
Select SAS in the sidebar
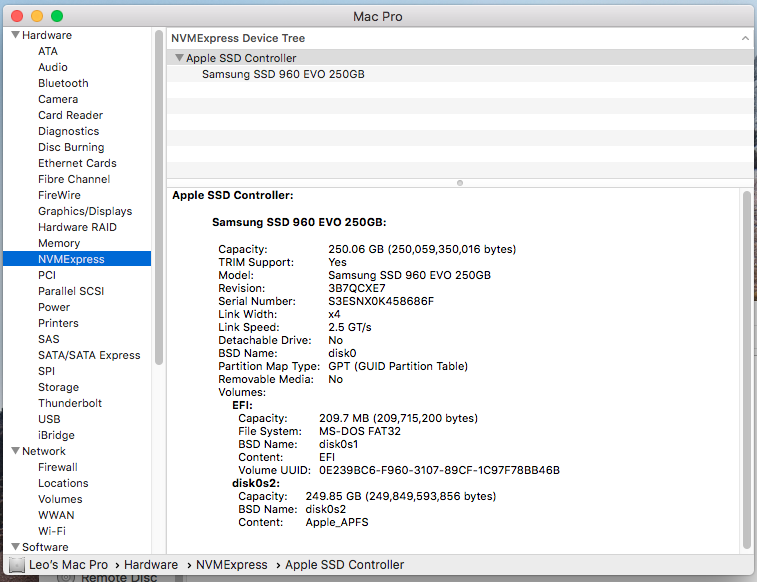tap(49, 339)
